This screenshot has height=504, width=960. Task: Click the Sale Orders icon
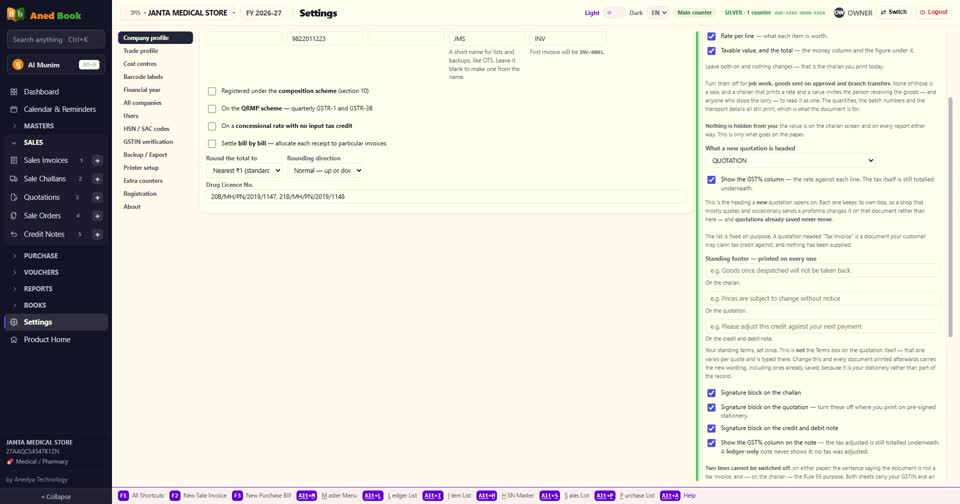13,216
